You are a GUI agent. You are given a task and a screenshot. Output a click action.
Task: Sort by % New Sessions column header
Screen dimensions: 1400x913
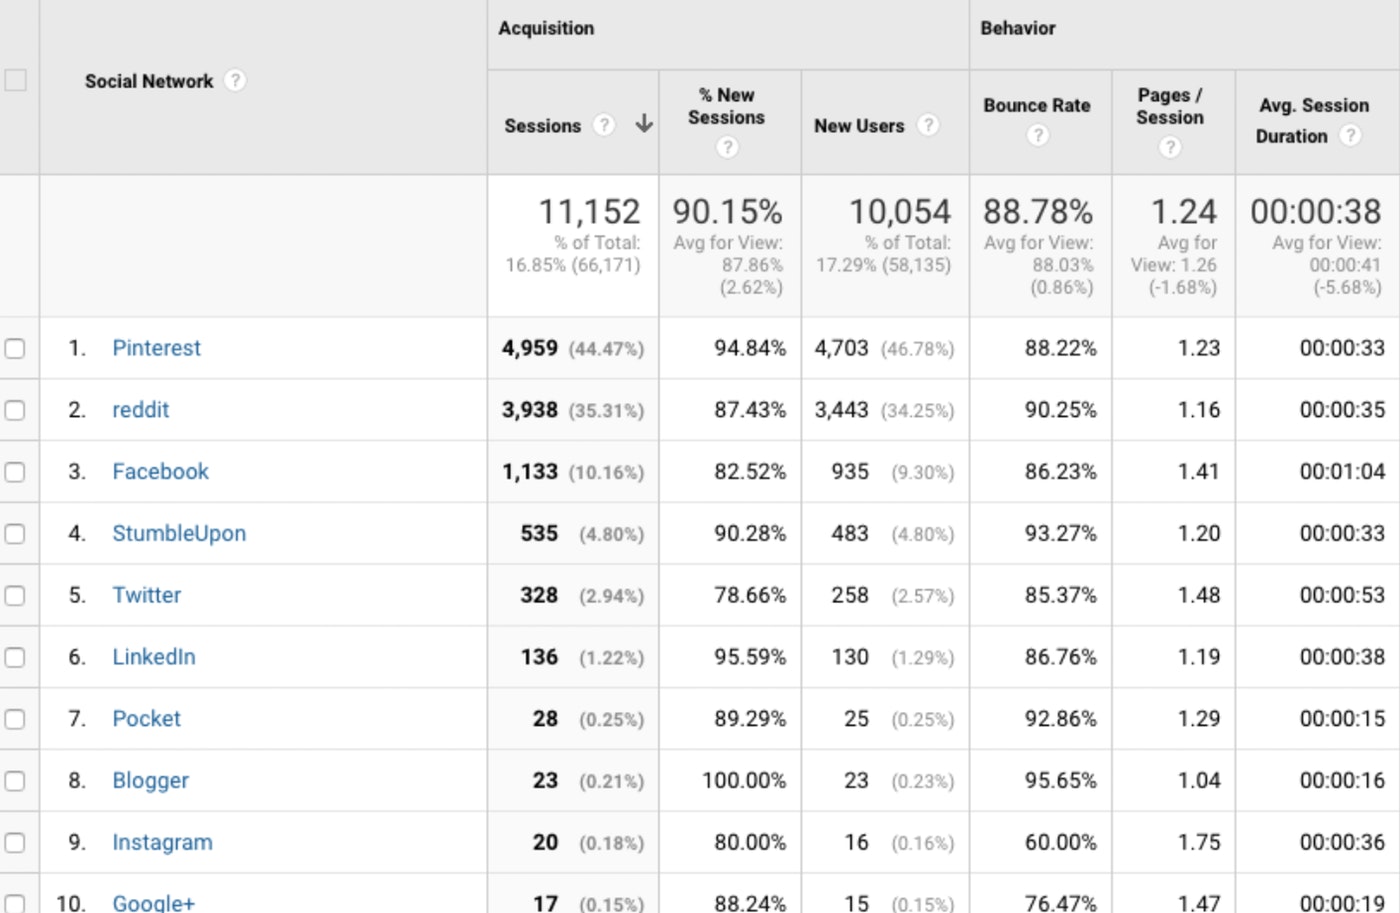tap(727, 106)
